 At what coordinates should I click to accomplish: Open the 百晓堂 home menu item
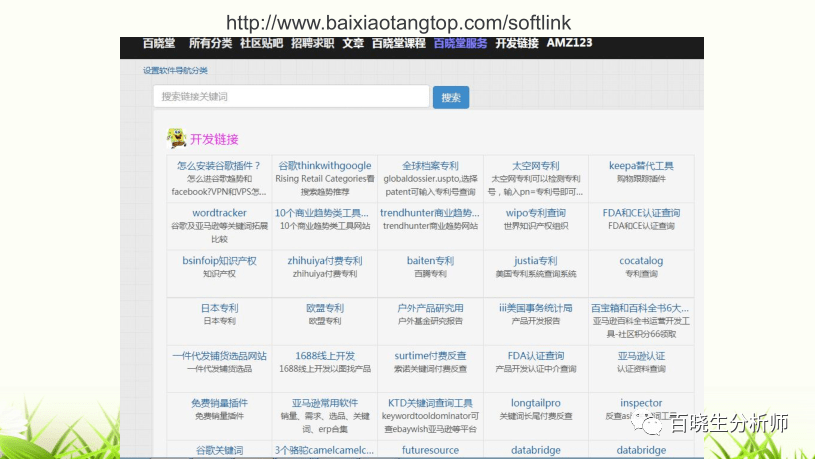point(159,43)
